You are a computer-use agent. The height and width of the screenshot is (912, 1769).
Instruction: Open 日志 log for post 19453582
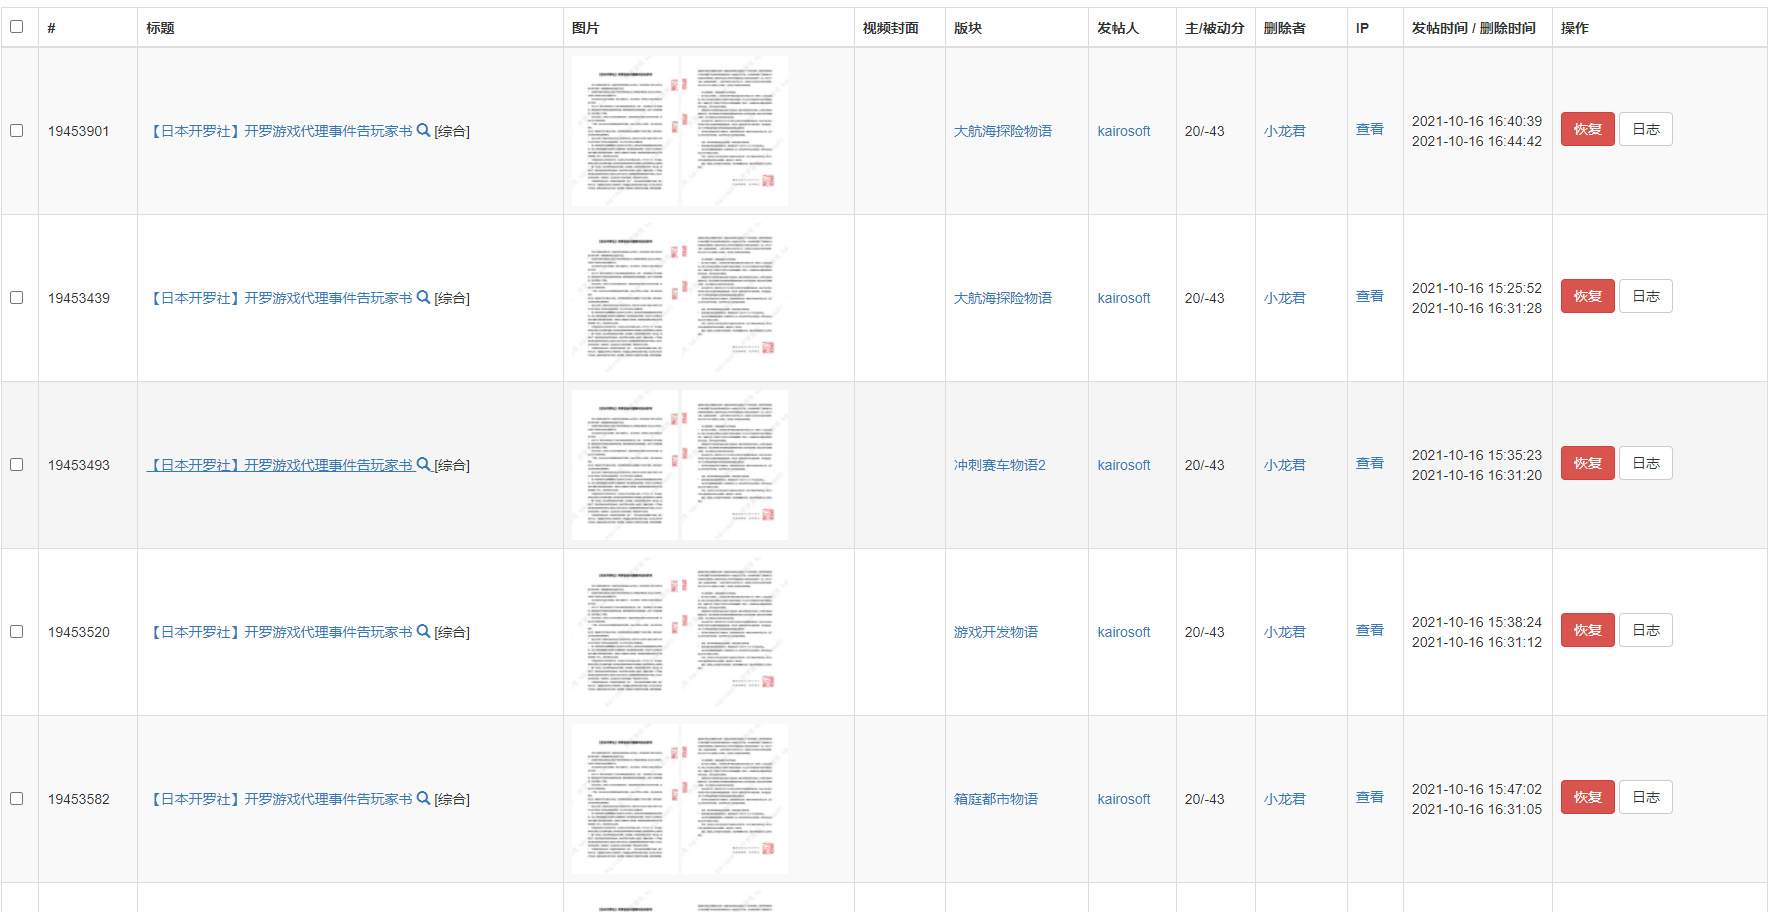1646,797
